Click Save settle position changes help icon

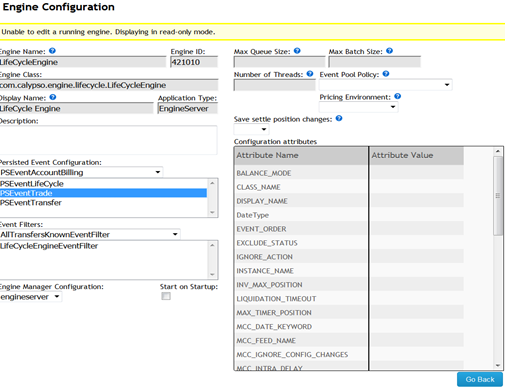click(339, 118)
